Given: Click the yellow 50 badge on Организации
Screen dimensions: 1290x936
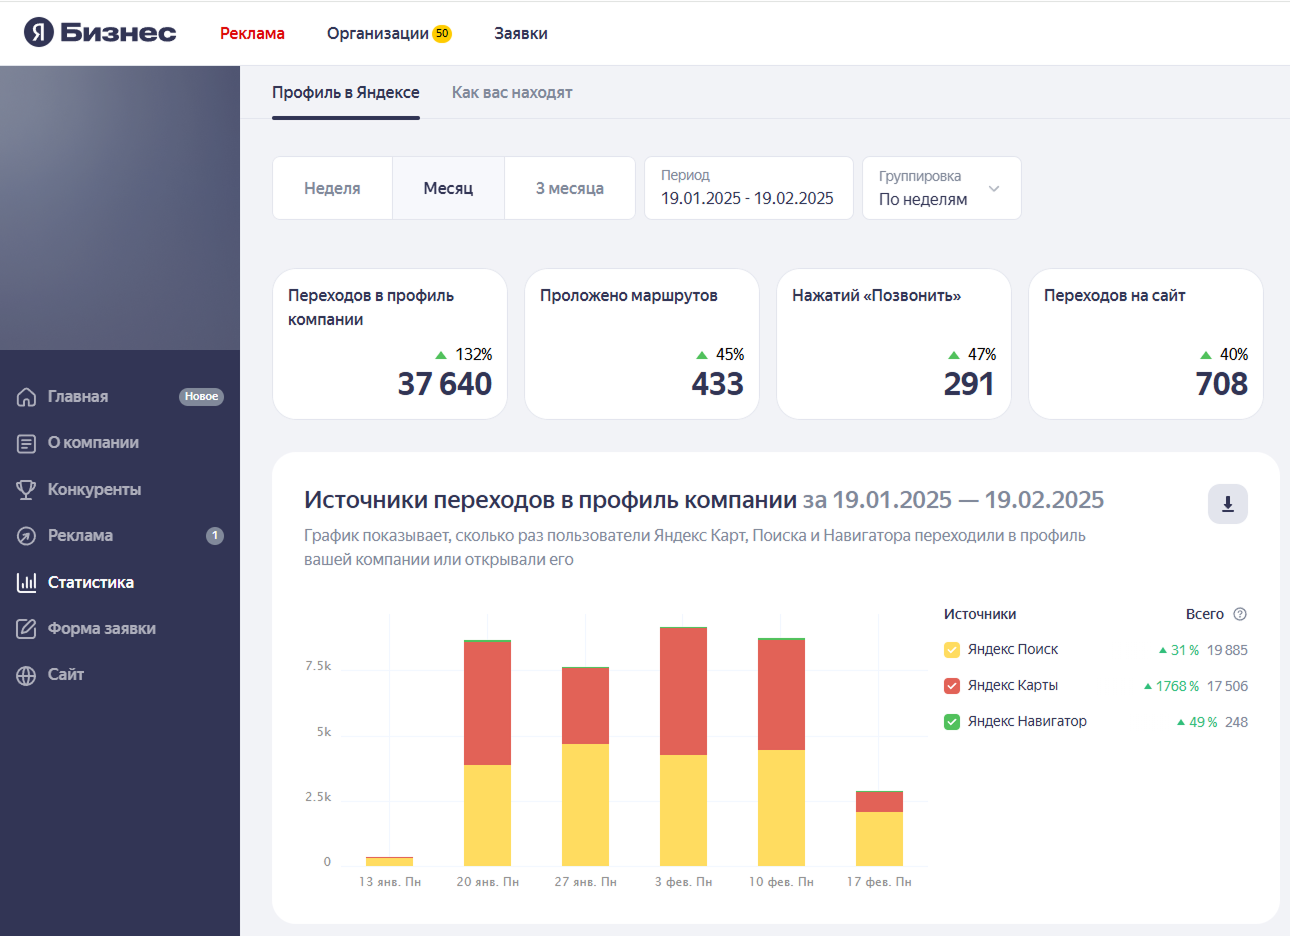Looking at the screenshot, I should point(442,33).
